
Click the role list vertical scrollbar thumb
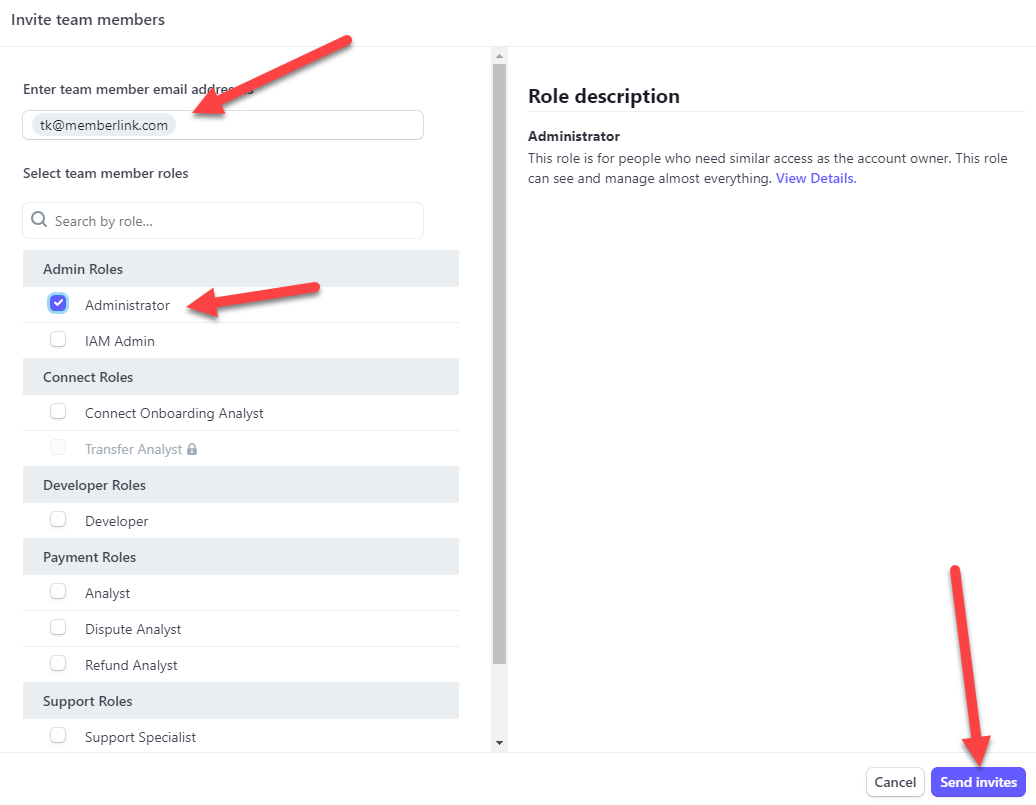click(x=500, y=364)
